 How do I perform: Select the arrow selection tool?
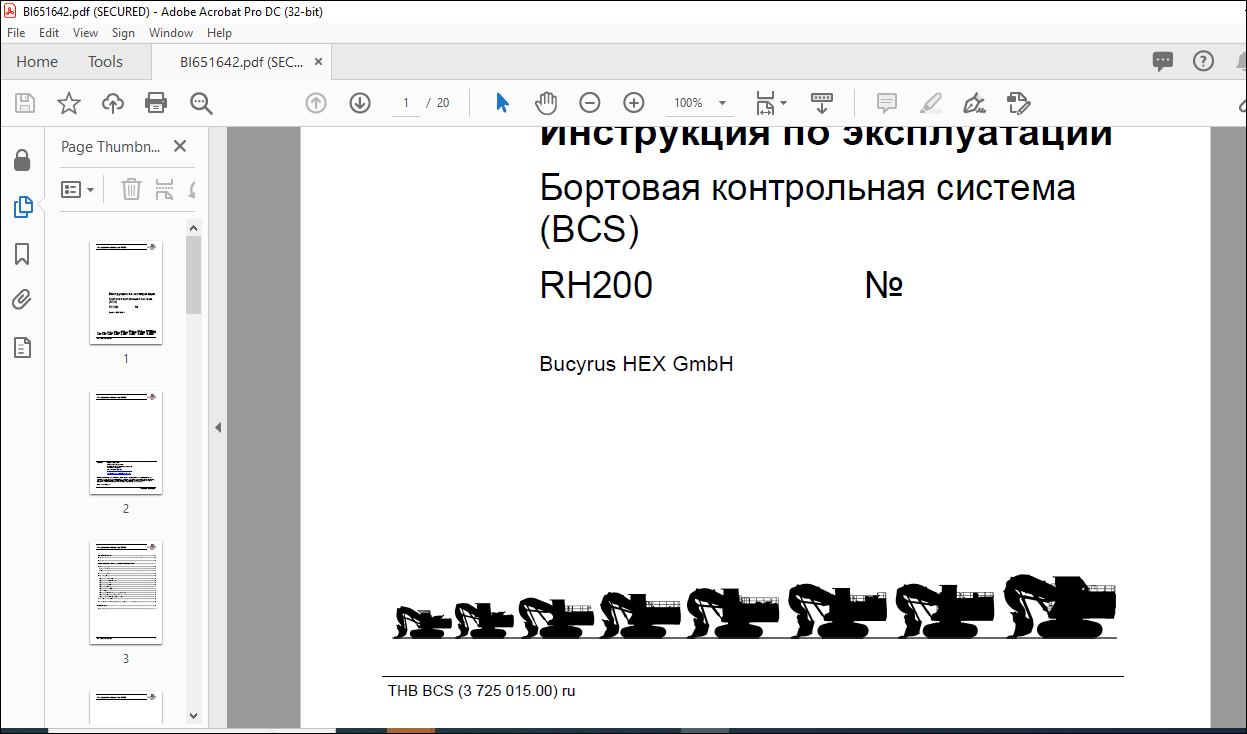(x=503, y=103)
